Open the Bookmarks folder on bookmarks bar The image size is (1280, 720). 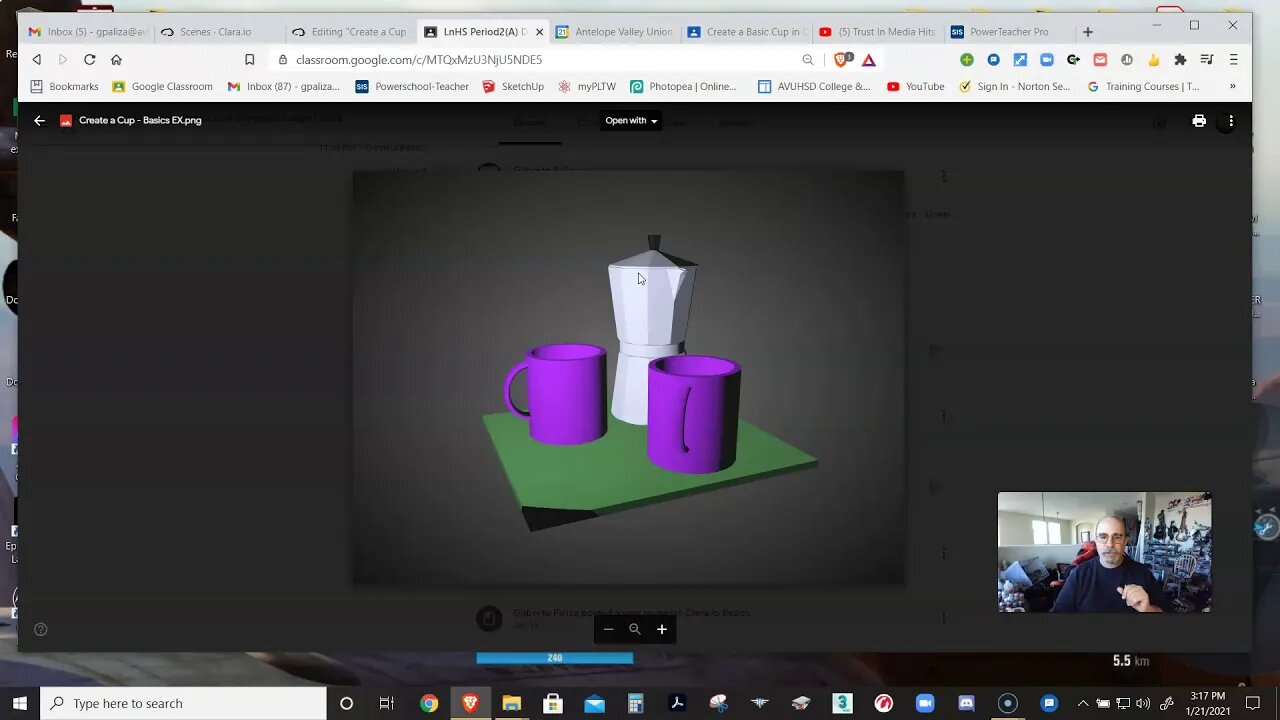(x=64, y=87)
